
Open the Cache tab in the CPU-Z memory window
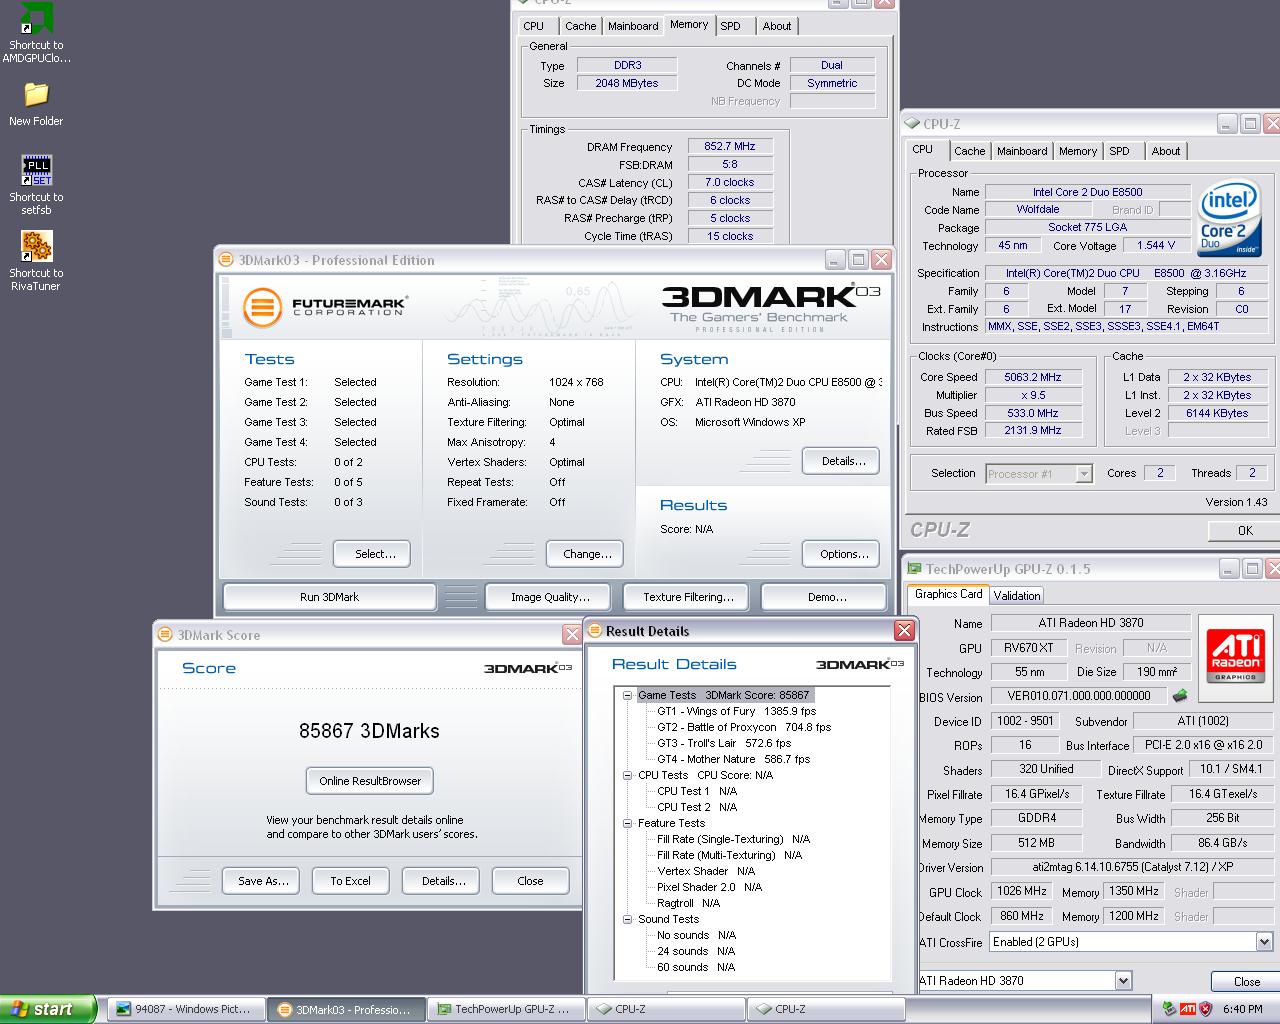580,26
